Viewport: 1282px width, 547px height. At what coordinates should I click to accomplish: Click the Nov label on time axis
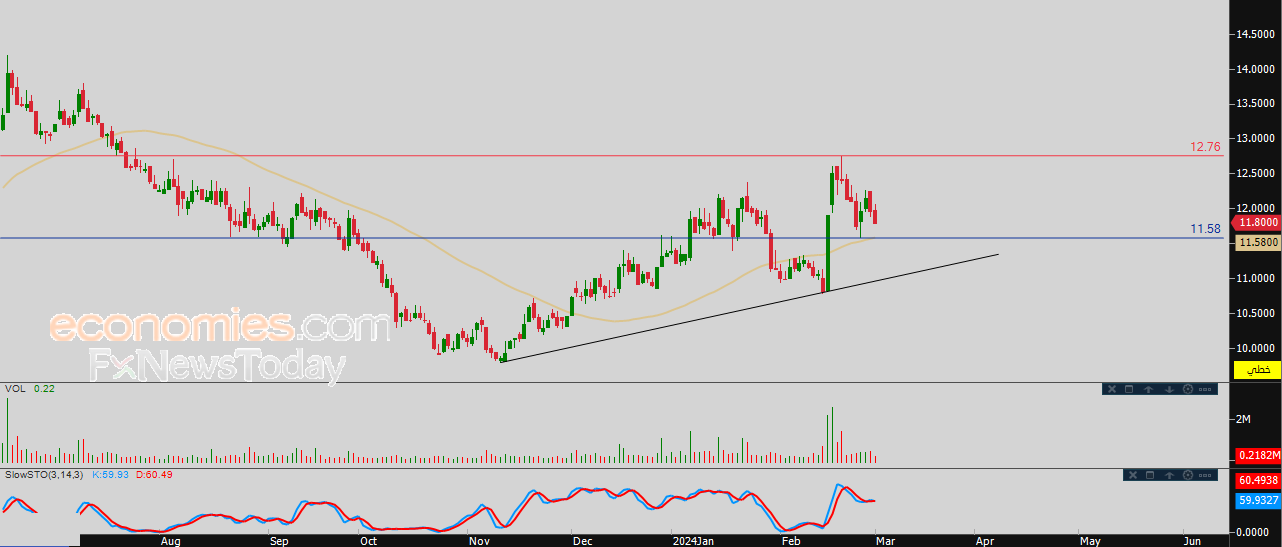[478, 541]
